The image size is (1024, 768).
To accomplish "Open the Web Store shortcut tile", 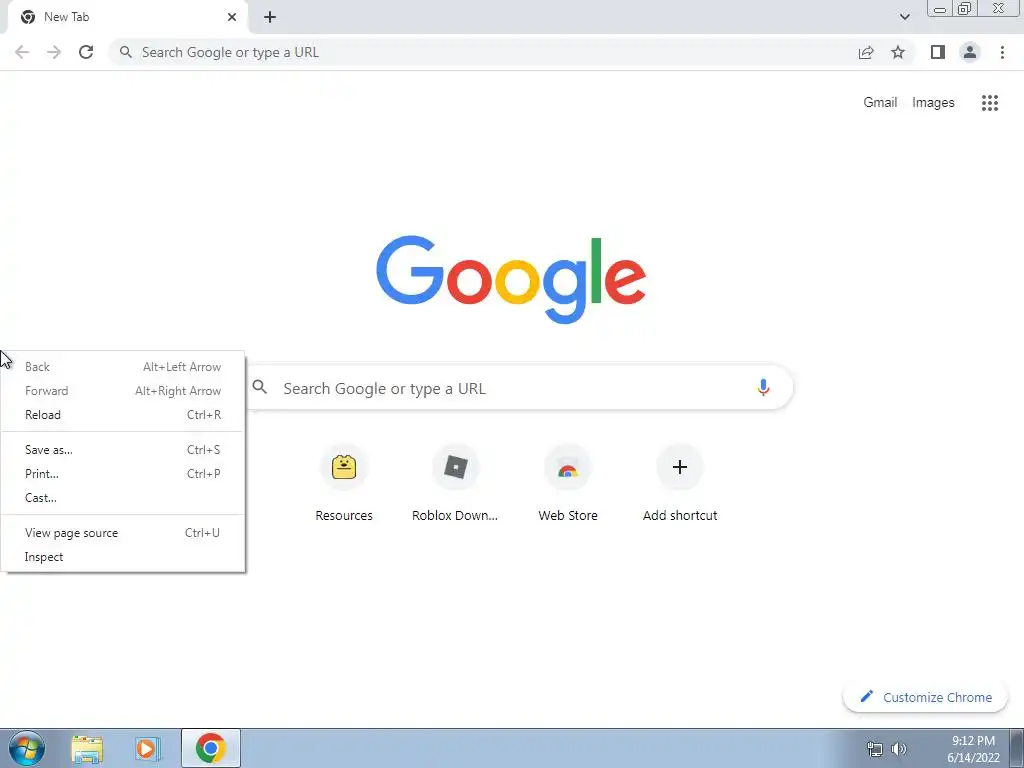I will pyautogui.click(x=568, y=483).
